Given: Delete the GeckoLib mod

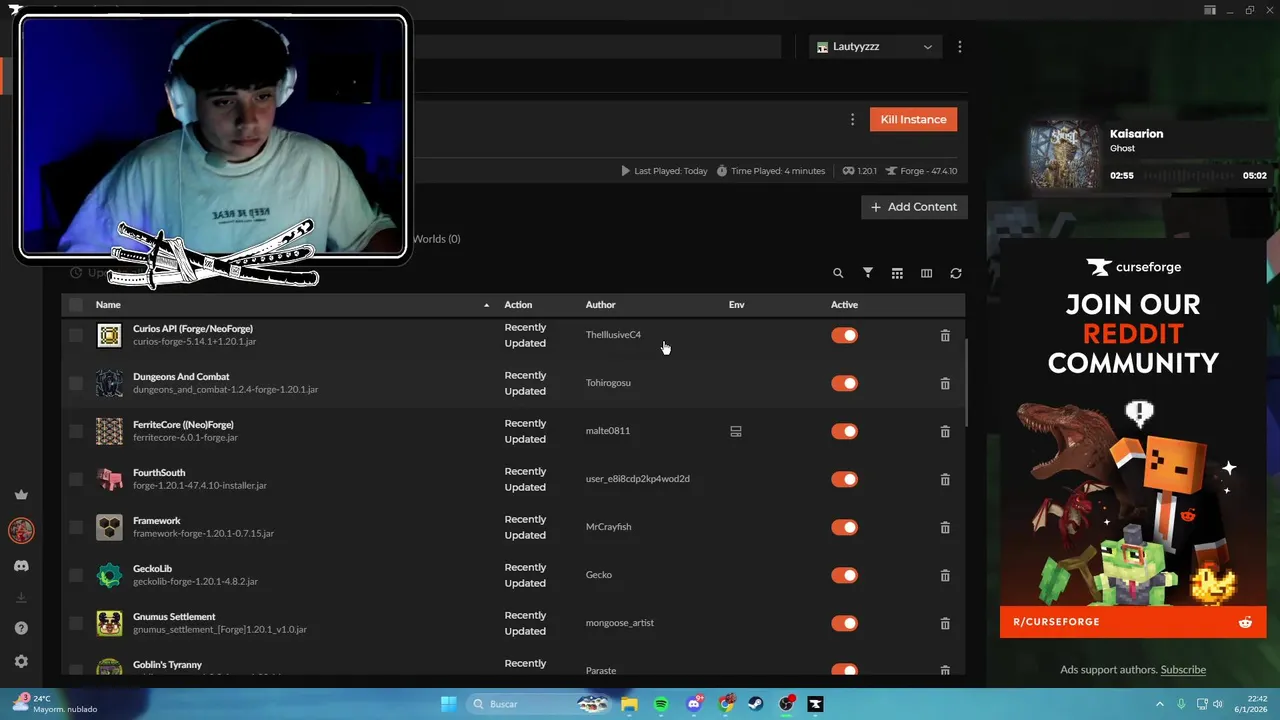Looking at the screenshot, I should (945, 576).
